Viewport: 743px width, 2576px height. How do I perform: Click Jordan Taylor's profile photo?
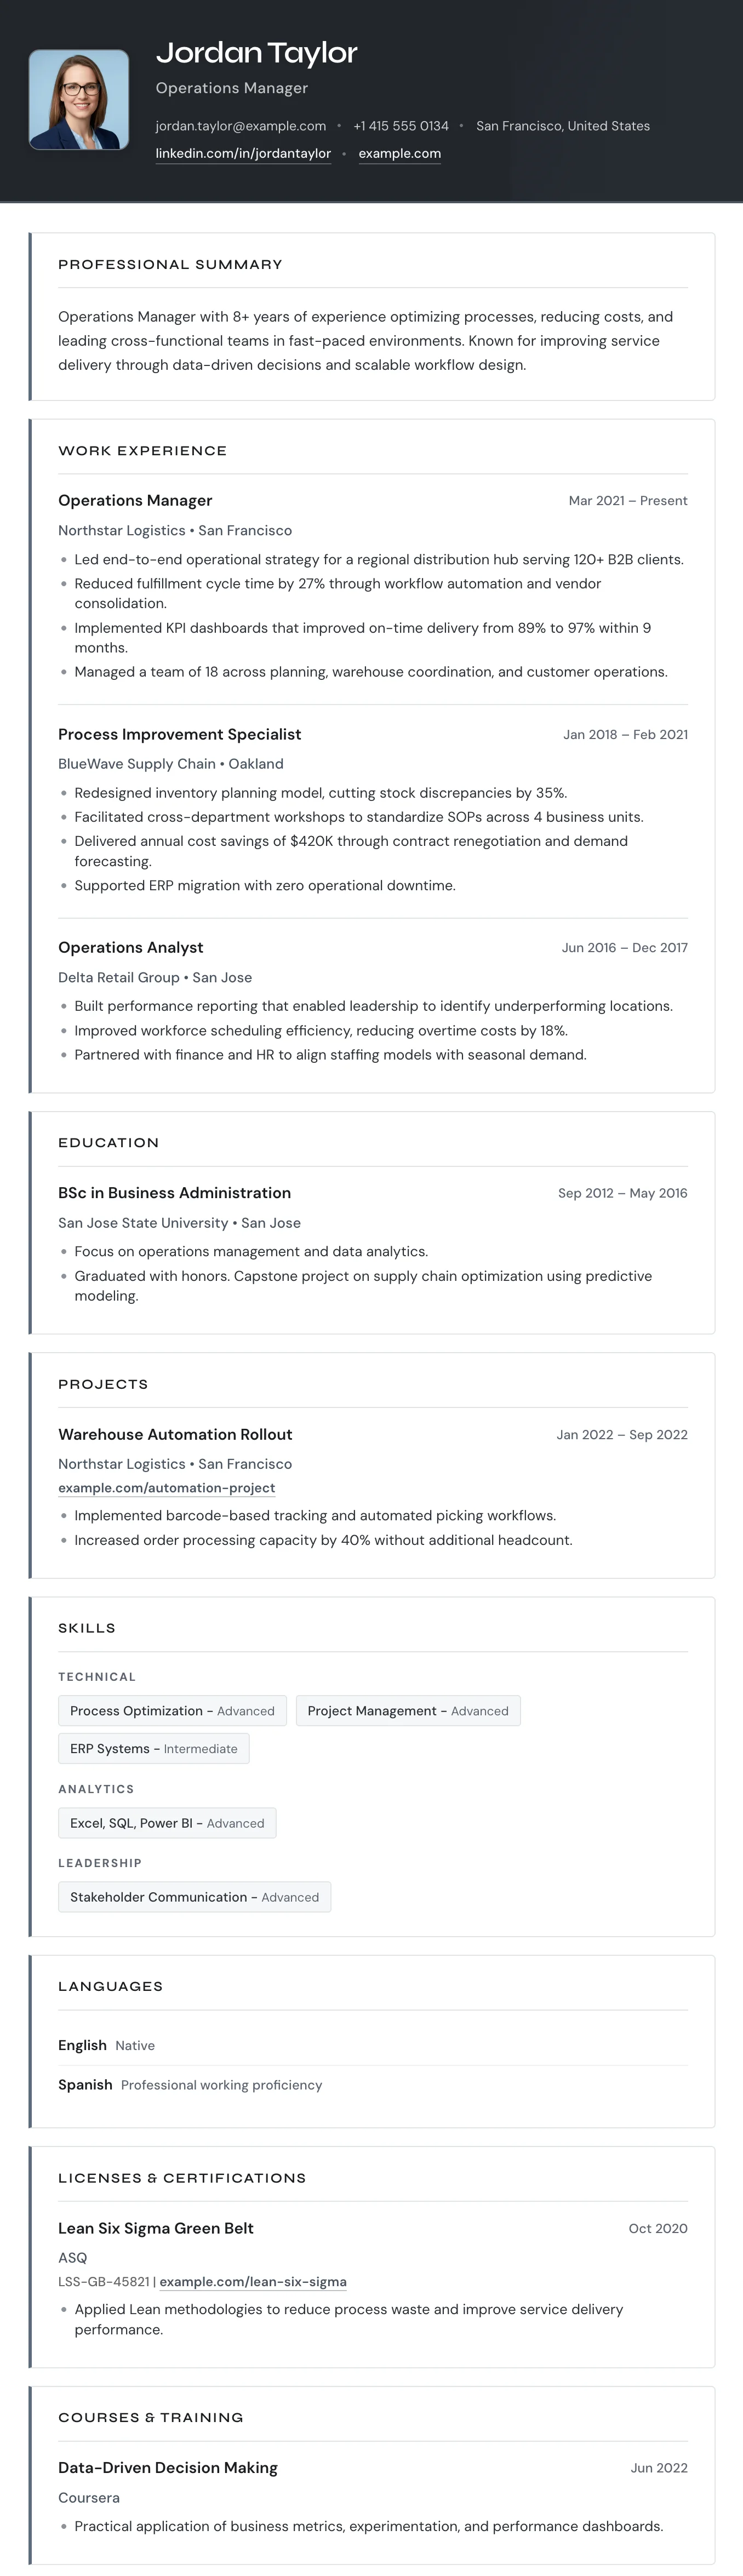tap(79, 100)
